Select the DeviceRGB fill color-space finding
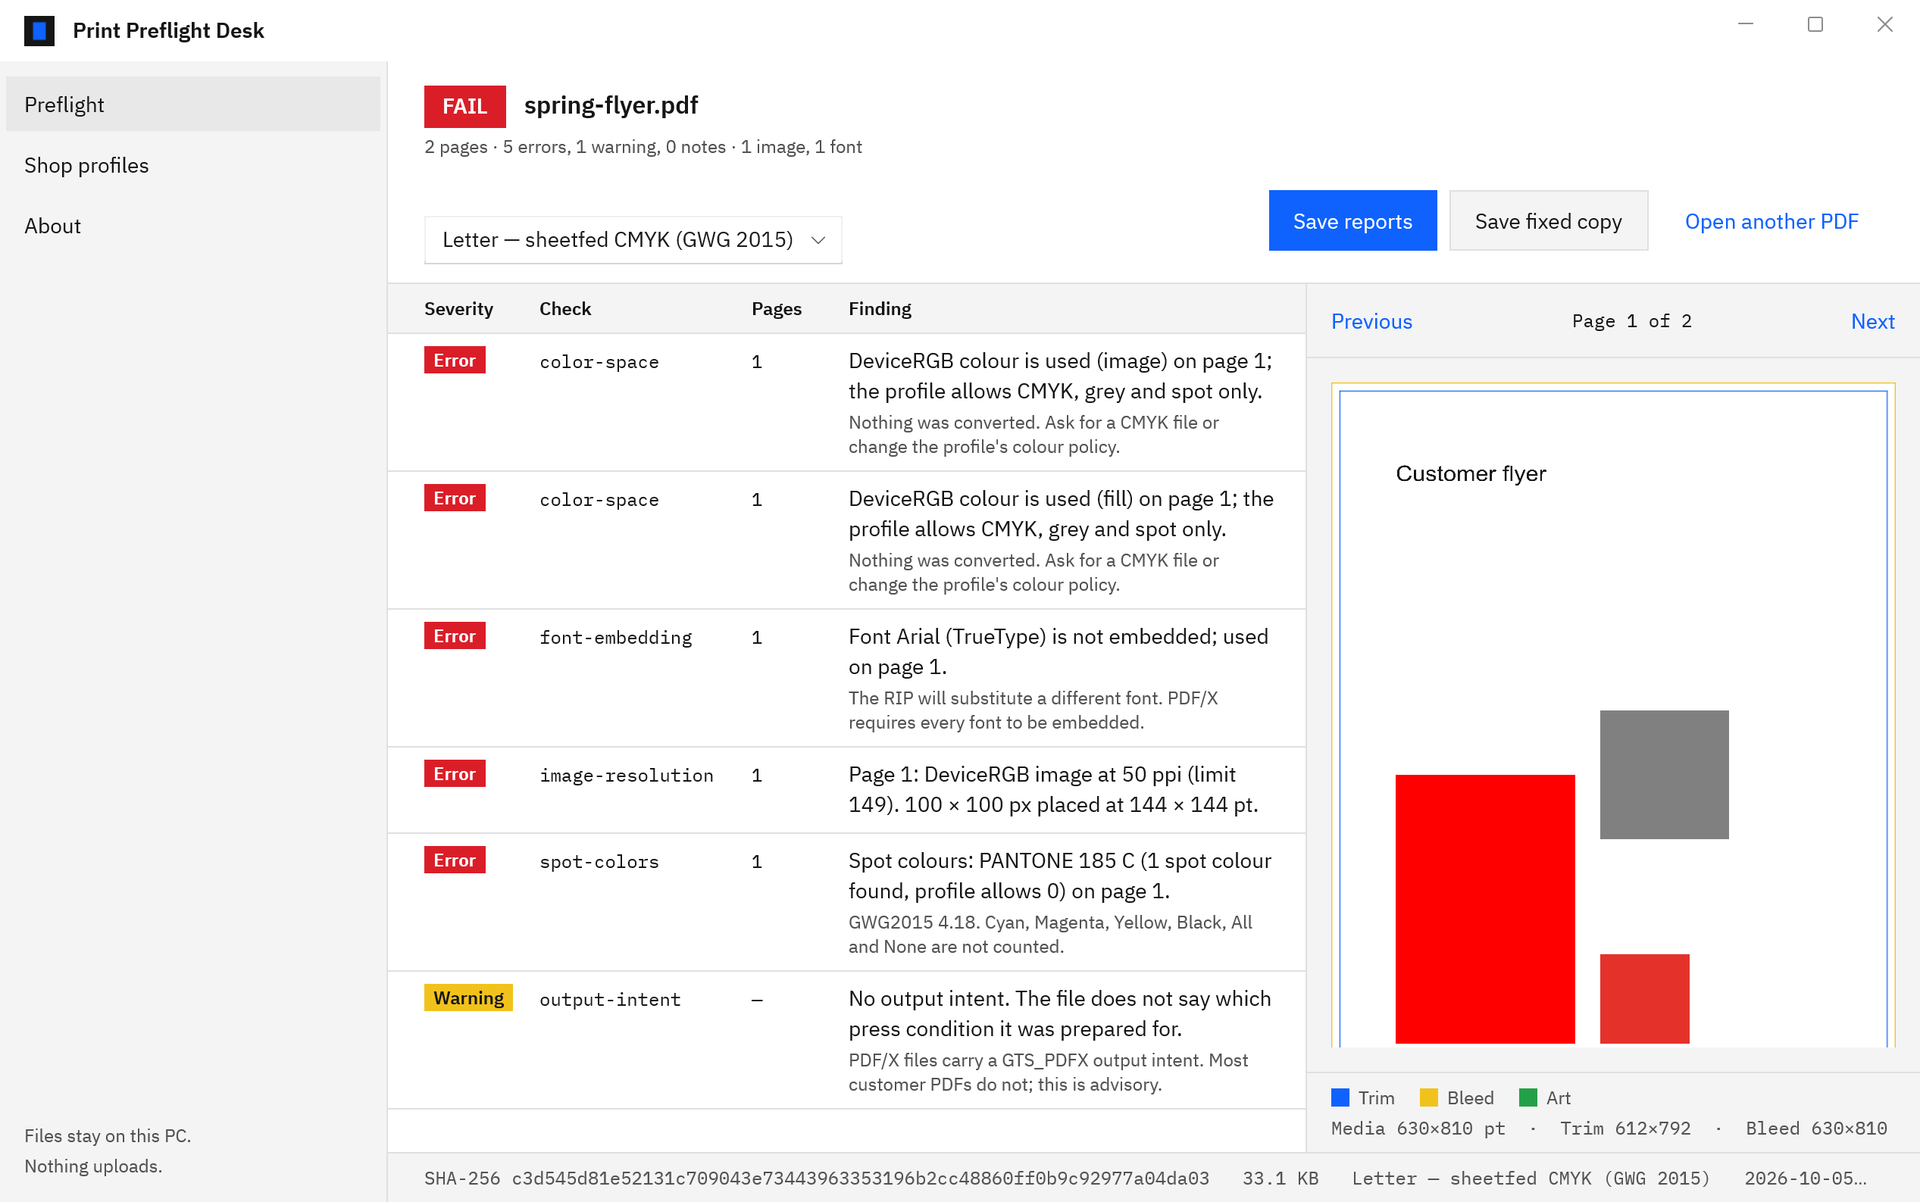Screen dimensions: 1920x1202 [x=846, y=540]
